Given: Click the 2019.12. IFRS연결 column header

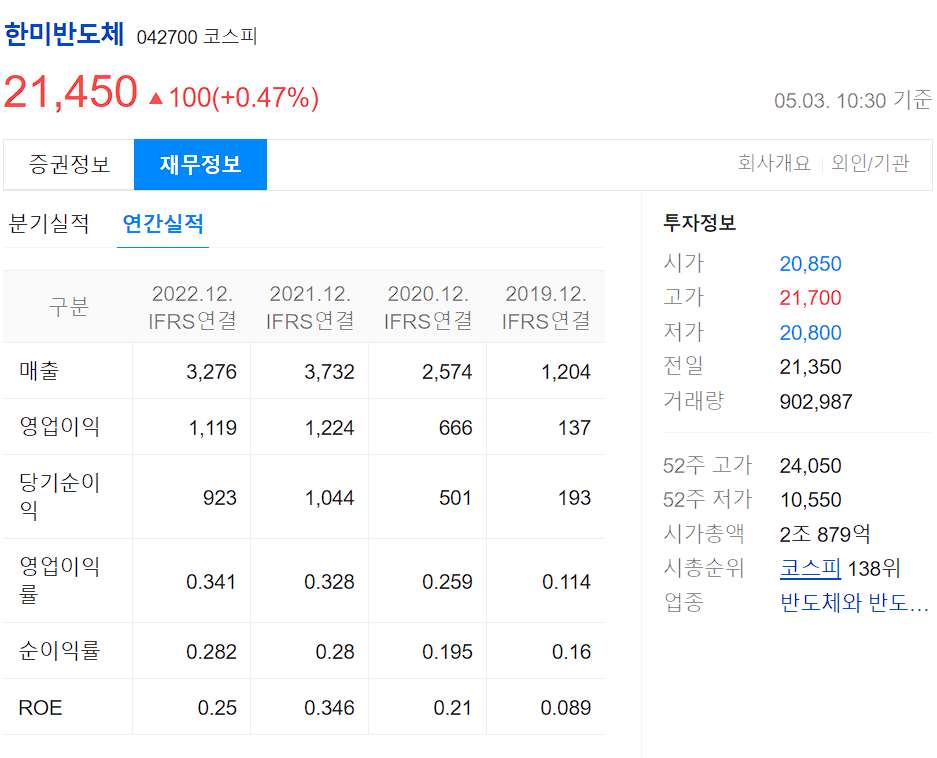Looking at the screenshot, I should pos(546,307).
